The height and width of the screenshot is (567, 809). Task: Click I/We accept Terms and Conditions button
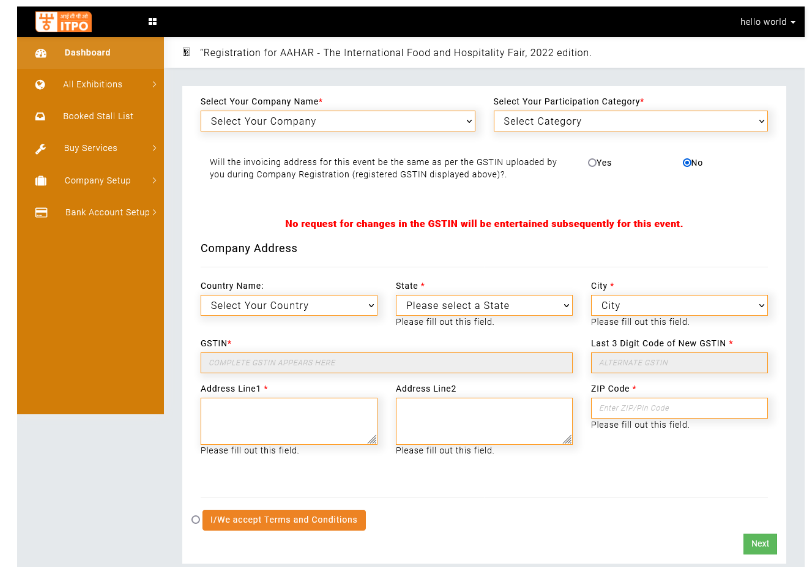[284, 520]
